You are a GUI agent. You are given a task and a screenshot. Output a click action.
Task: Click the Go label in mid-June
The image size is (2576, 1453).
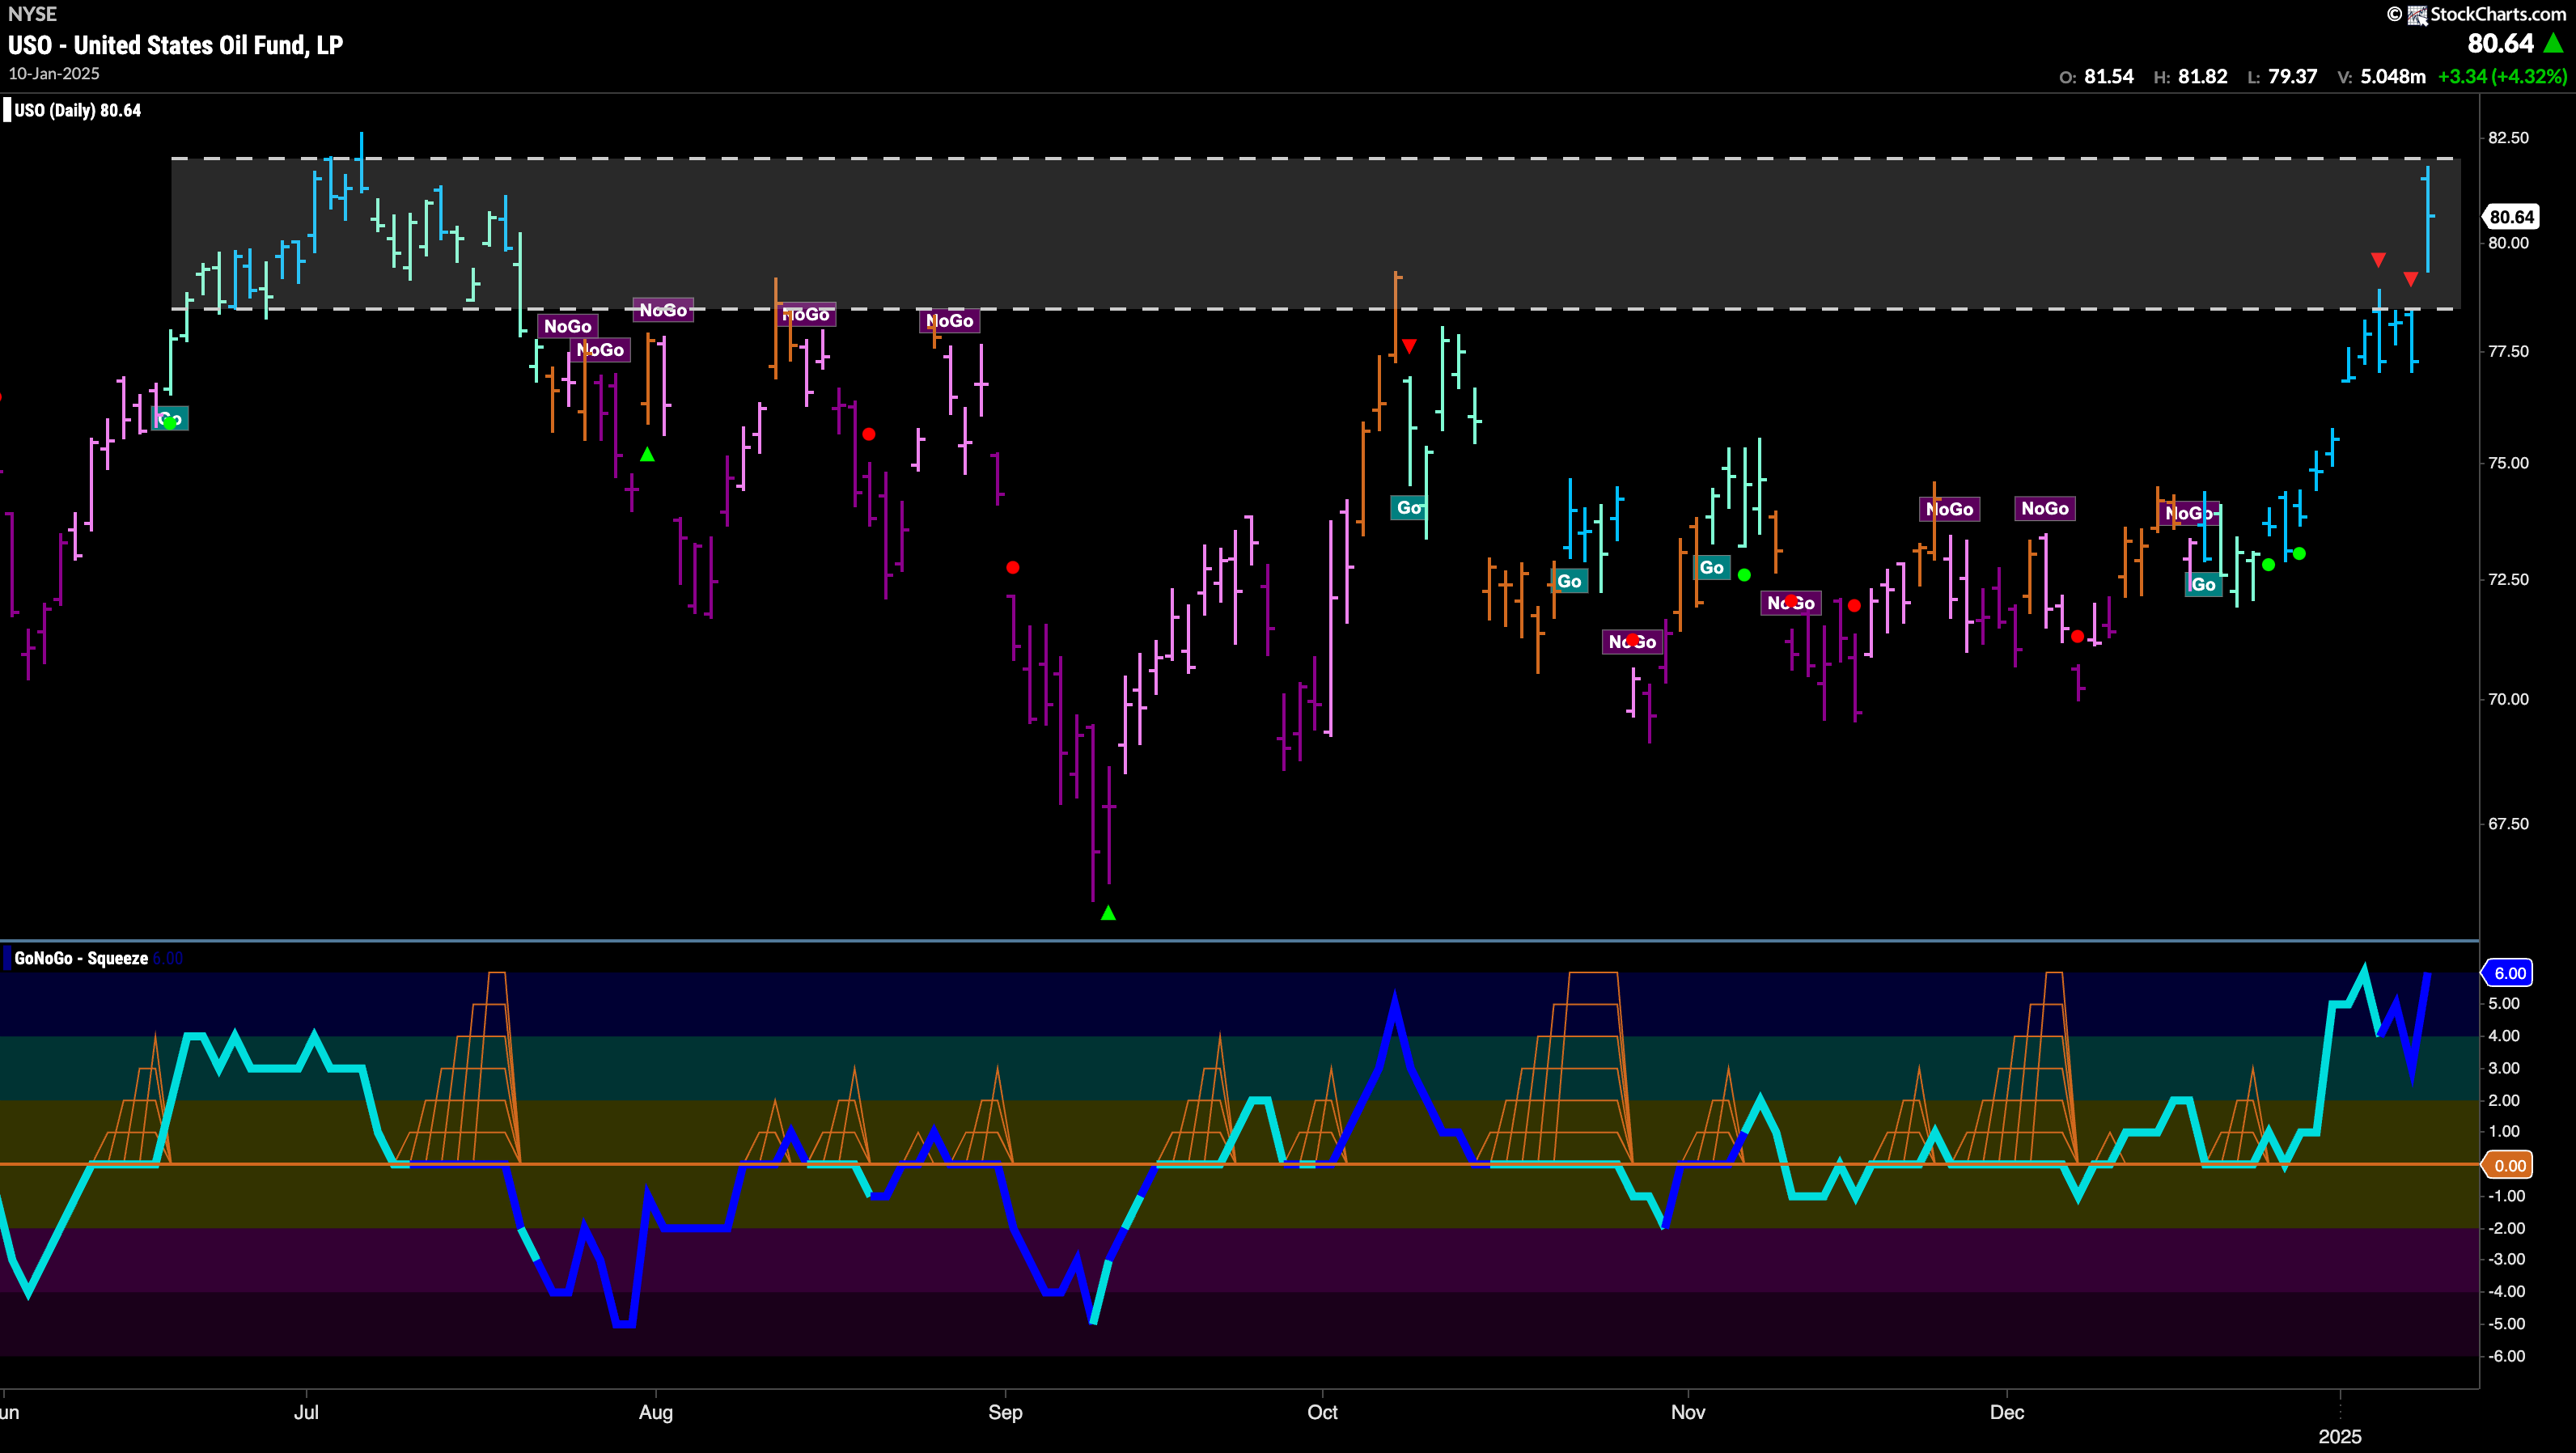170,419
